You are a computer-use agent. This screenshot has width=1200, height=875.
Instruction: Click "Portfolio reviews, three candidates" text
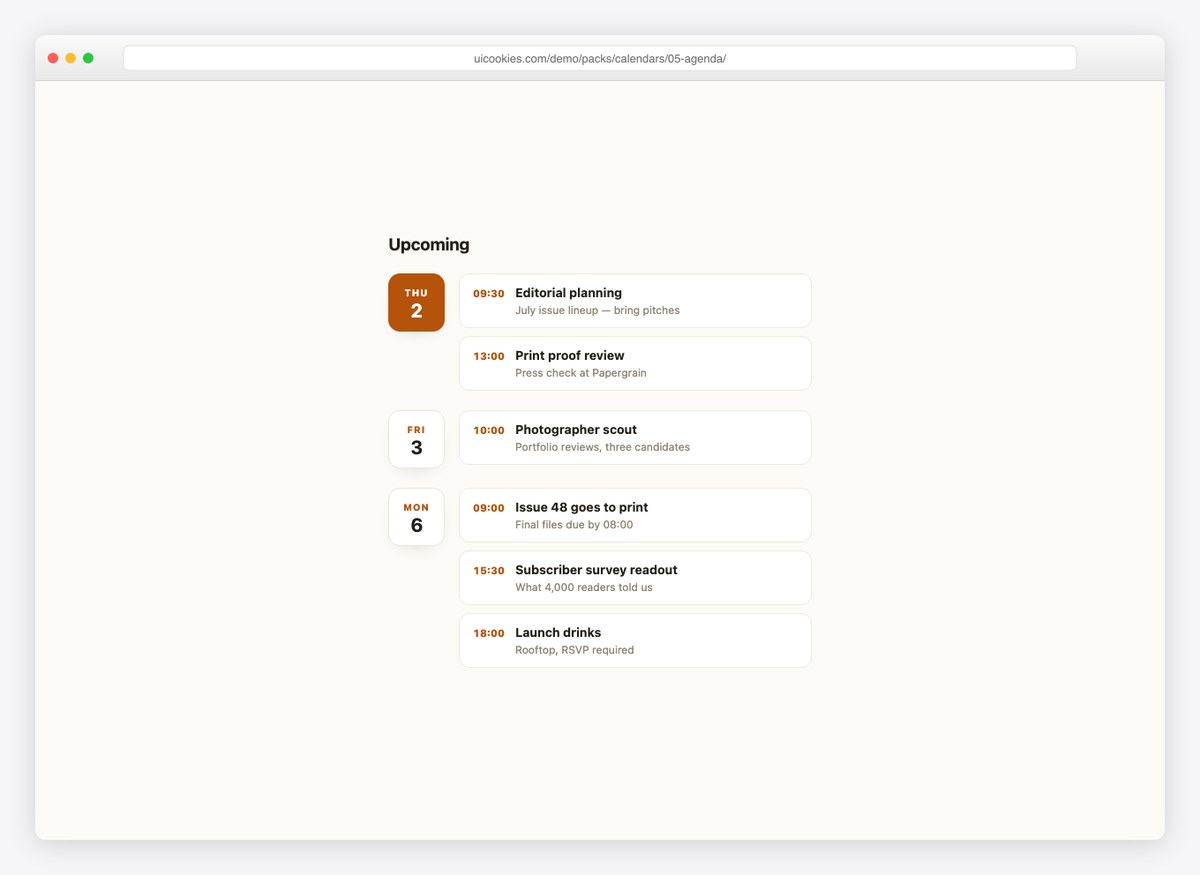[x=602, y=447]
